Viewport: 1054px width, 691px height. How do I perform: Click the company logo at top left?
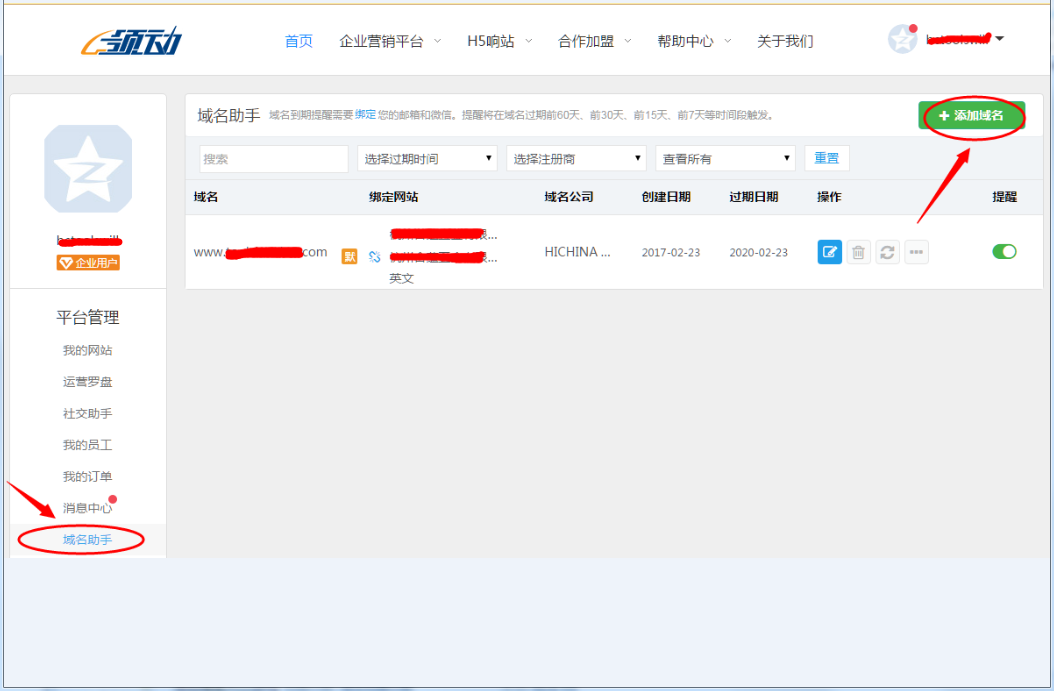click(132, 42)
